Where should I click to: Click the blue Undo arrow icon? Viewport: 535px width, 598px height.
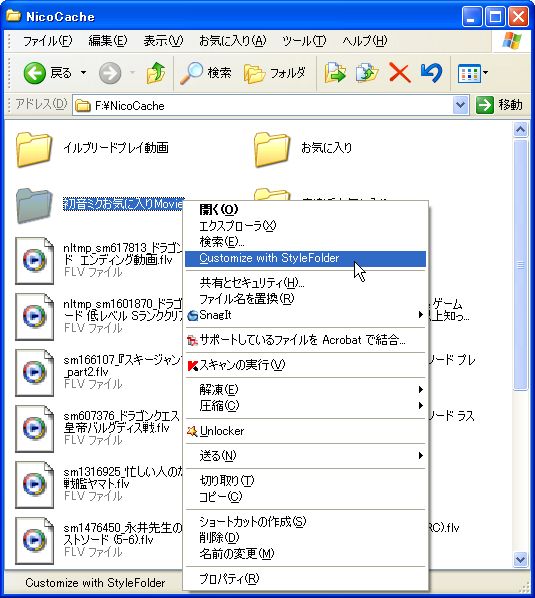431,72
